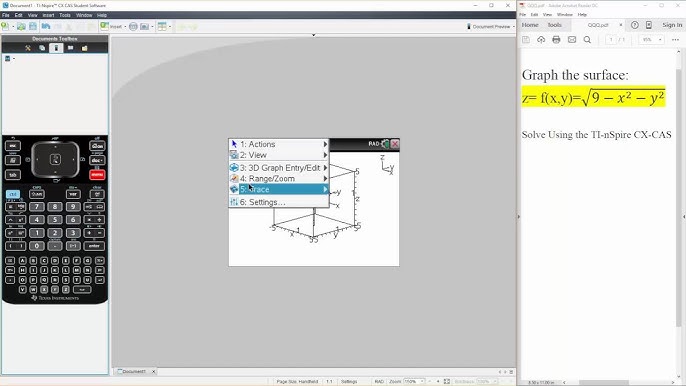Click the red menu key on keypad
This screenshot has height=386, width=686.
(x=97, y=175)
